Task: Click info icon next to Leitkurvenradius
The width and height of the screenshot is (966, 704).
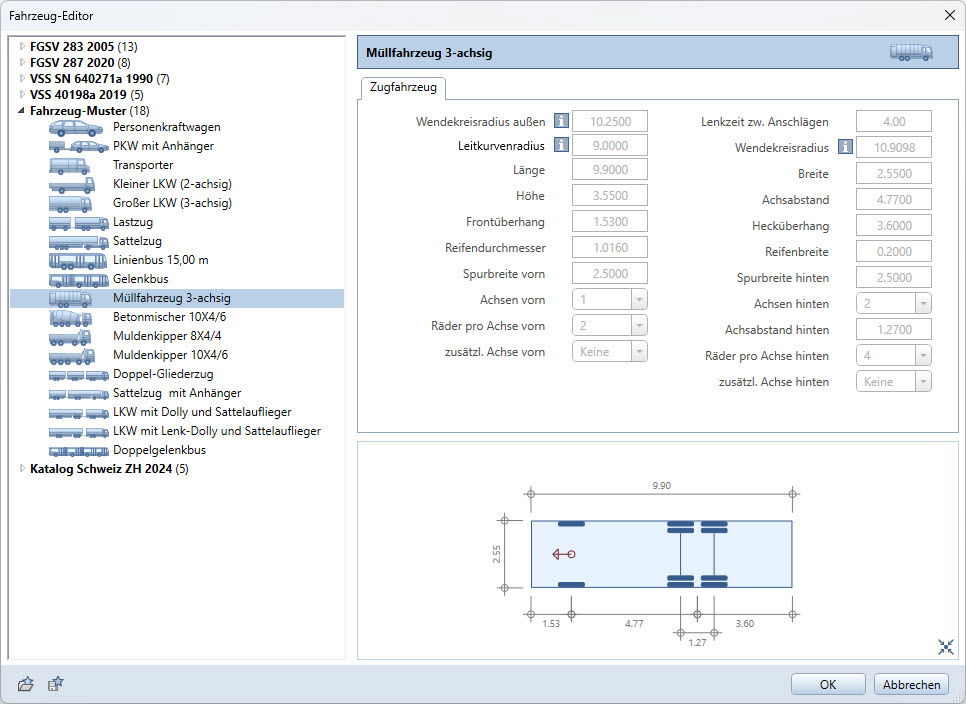Action: [x=561, y=145]
